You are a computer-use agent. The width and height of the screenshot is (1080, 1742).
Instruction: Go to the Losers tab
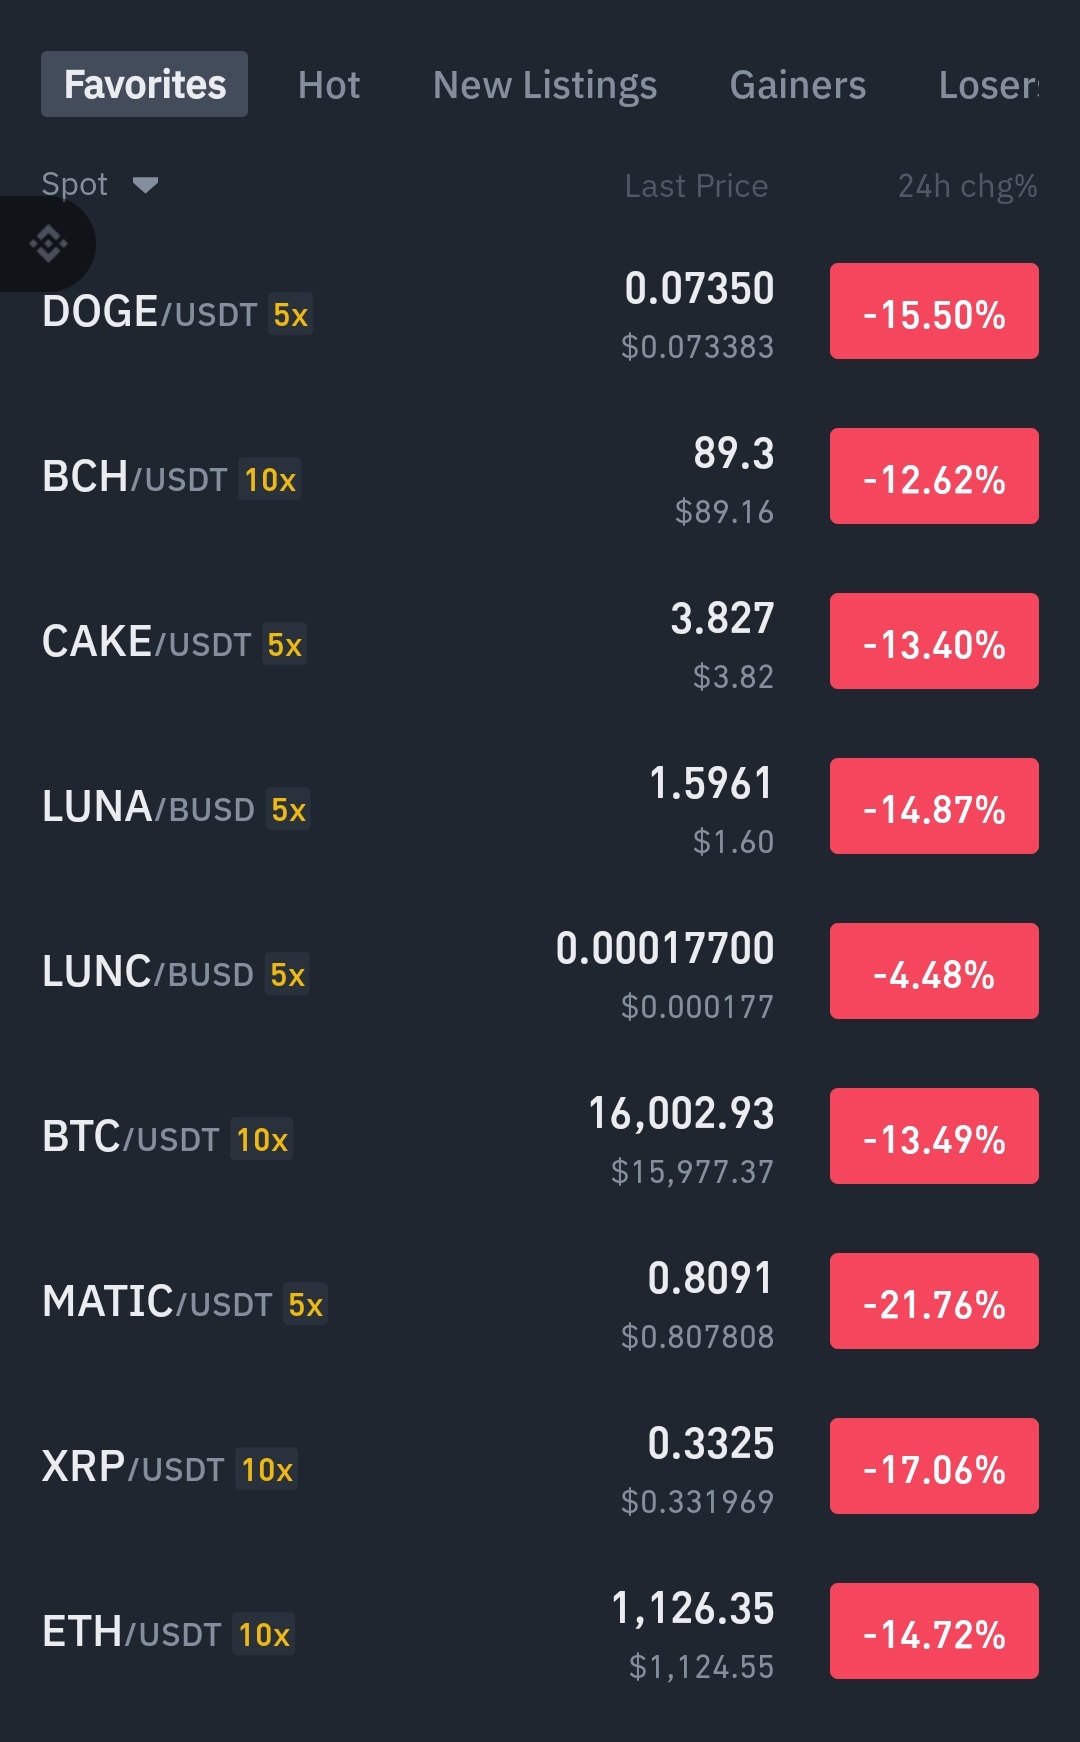[x=988, y=85]
